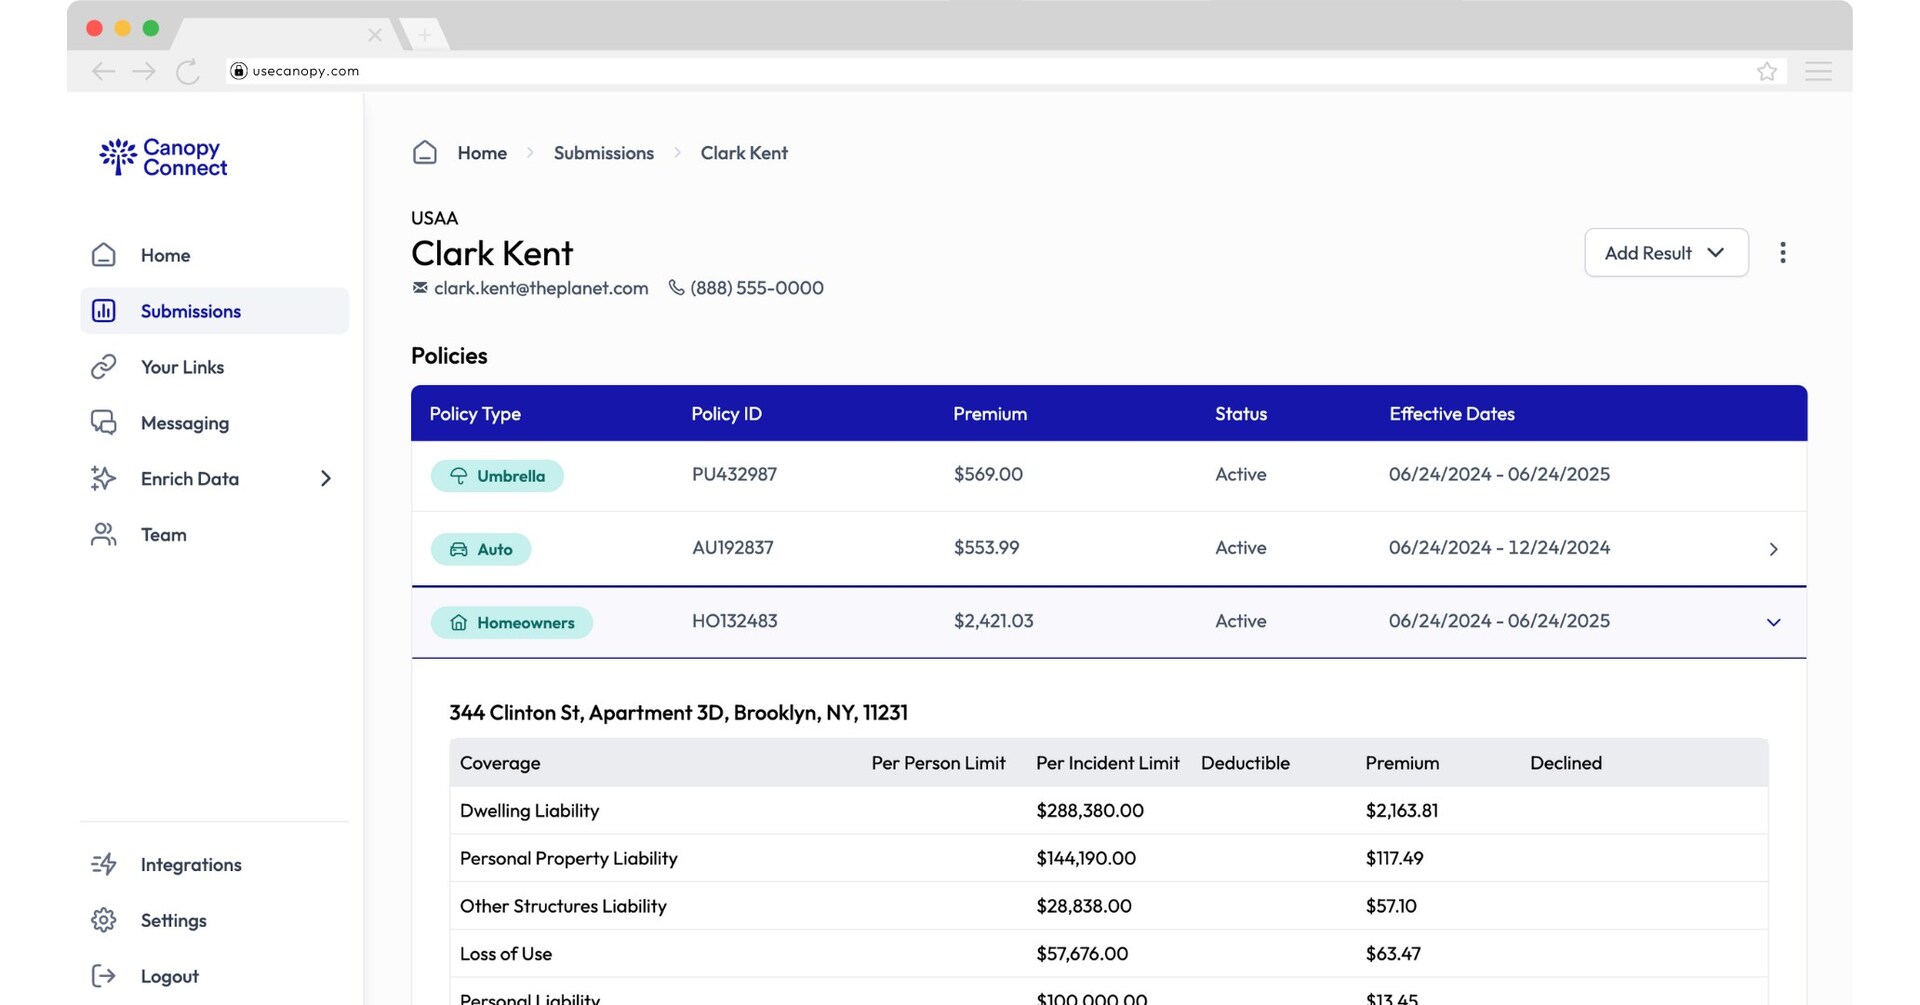Click Home in the breadcrumb trail
Viewport: 1920px width, 1005px height.
tap(482, 153)
